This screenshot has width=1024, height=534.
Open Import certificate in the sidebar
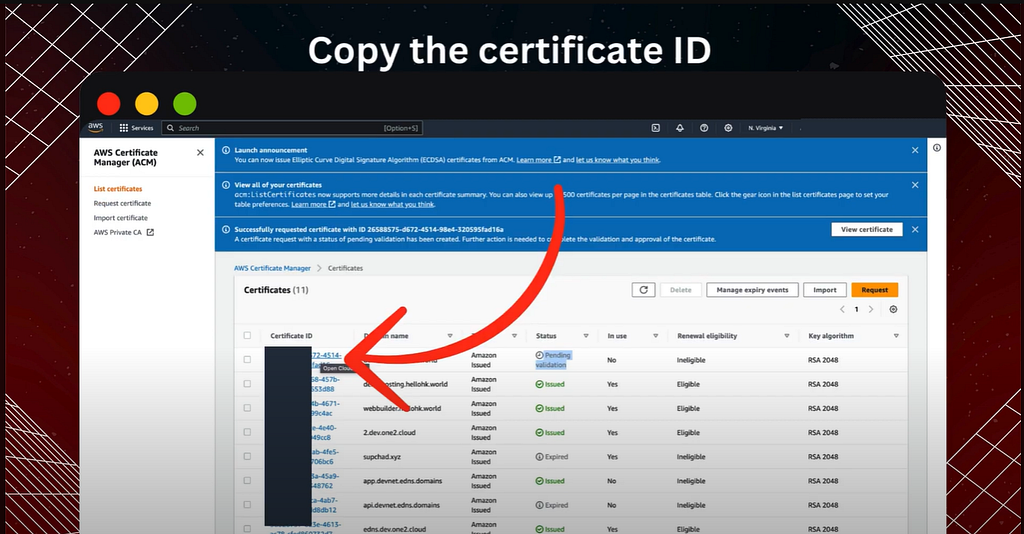click(121, 217)
